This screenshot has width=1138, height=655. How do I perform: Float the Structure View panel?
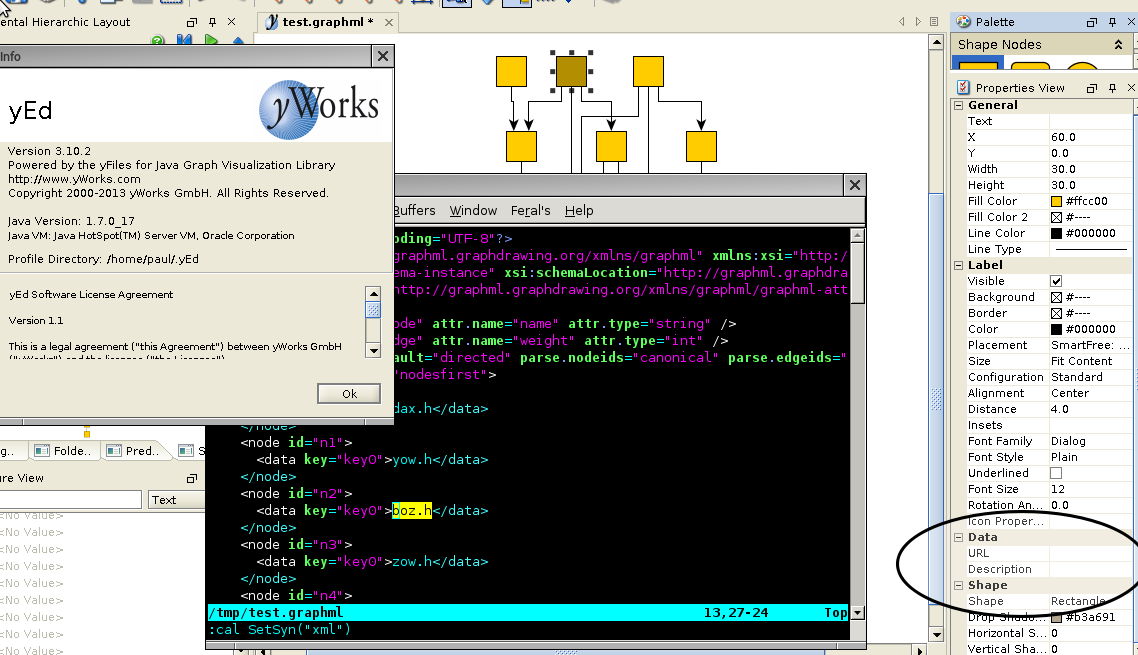point(192,478)
